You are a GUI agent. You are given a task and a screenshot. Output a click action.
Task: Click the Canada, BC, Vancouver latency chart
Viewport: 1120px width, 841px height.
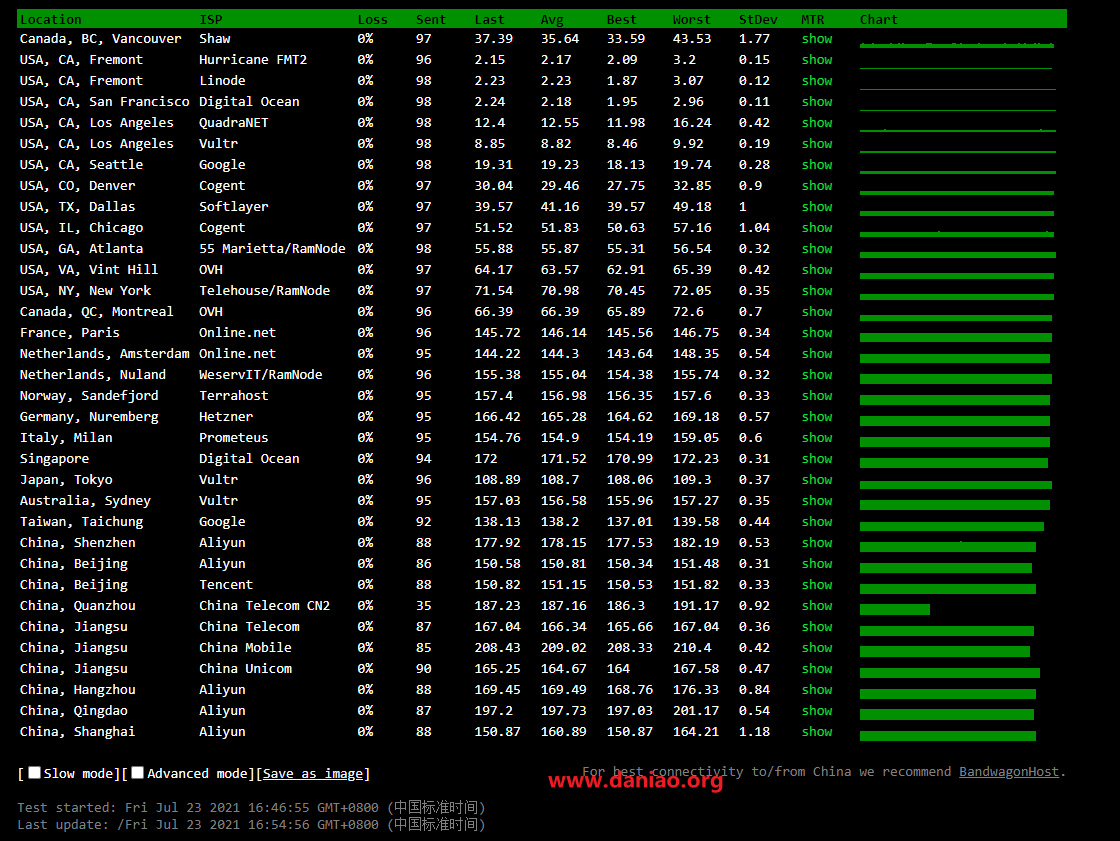[x=957, y=45]
